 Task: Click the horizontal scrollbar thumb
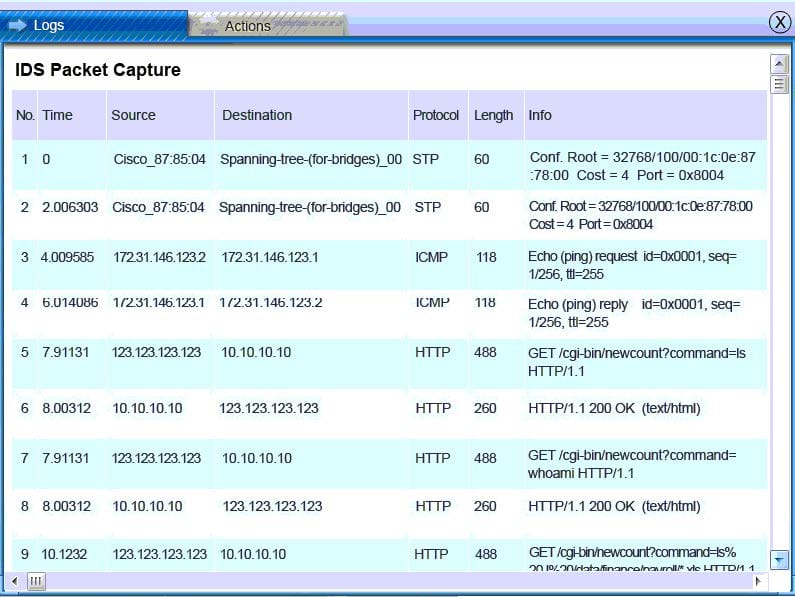click(x=36, y=581)
